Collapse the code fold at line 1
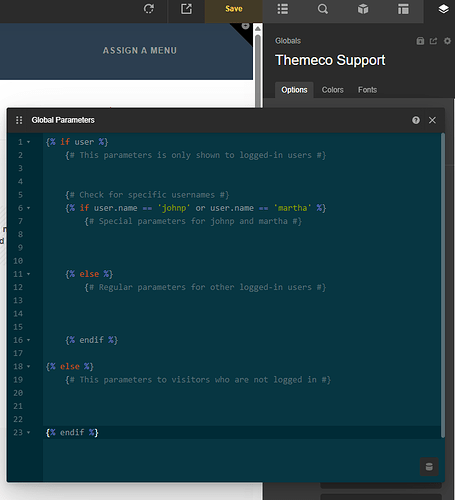The height and width of the screenshot is (500, 455). 29,142
